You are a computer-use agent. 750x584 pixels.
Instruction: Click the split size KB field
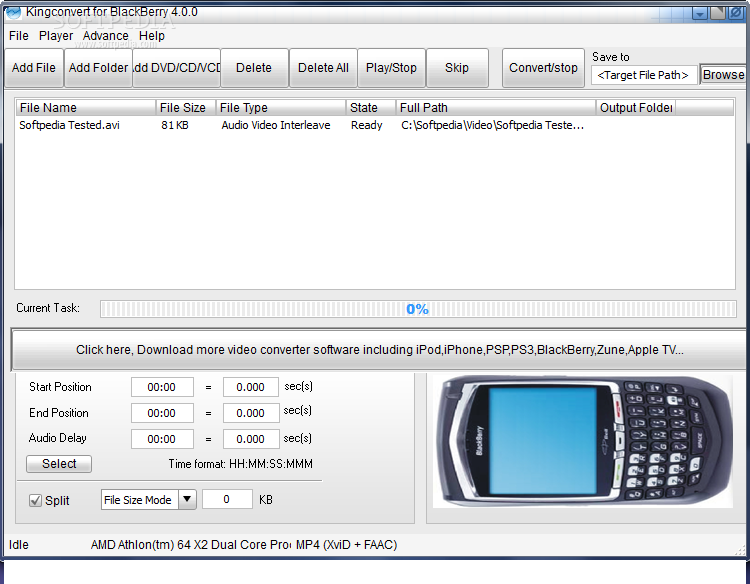pyautogui.click(x=227, y=499)
